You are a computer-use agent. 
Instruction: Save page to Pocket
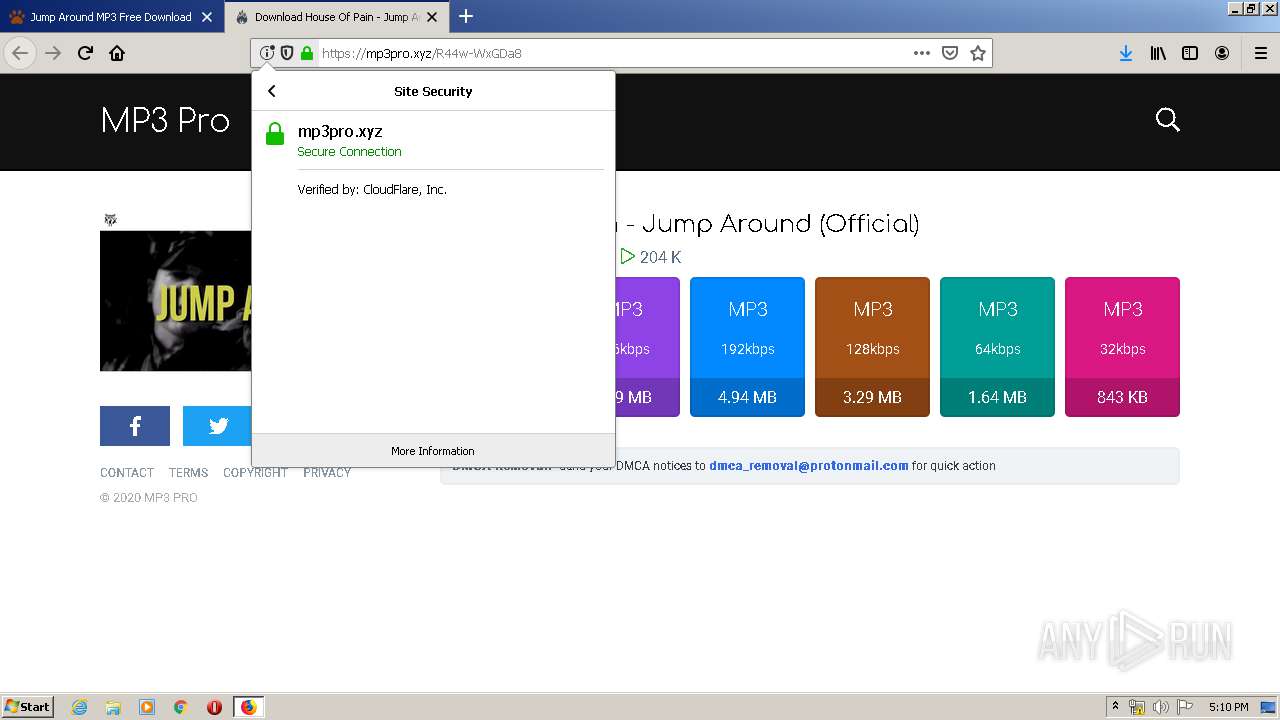950,53
